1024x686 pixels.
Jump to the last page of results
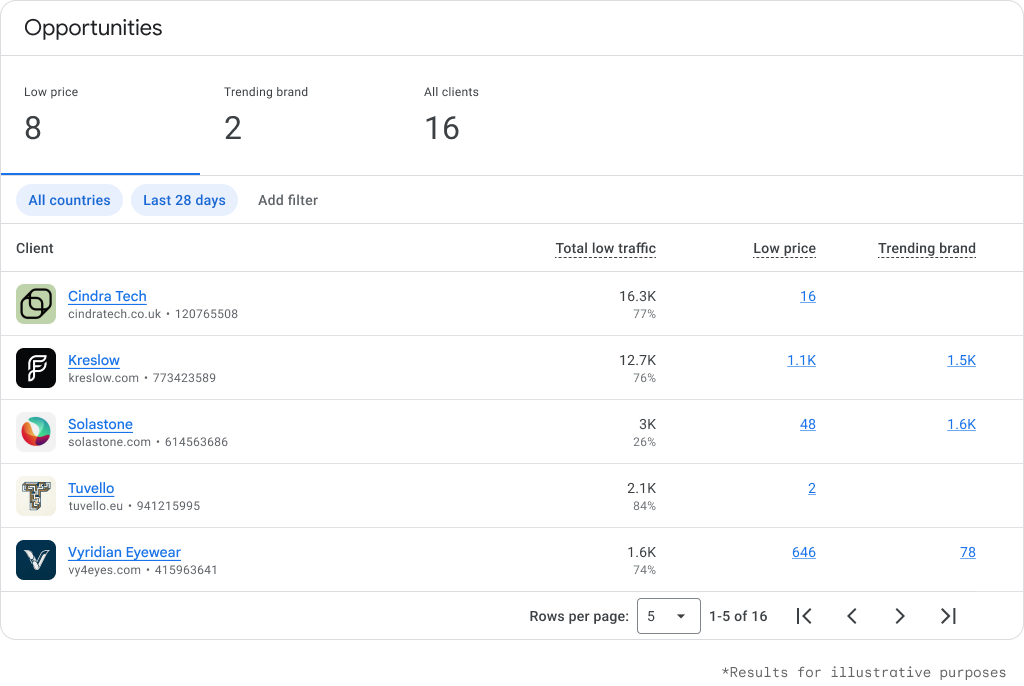pos(948,616)
